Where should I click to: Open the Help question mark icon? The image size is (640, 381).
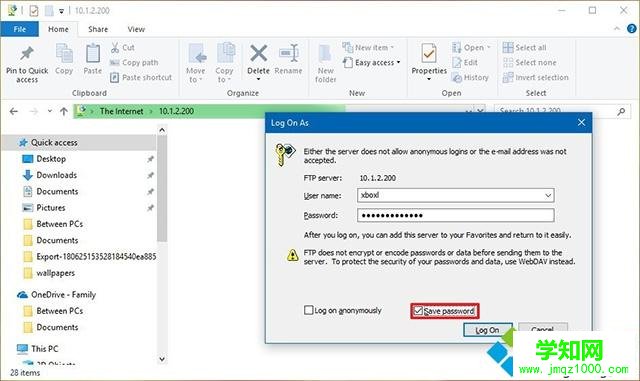point(631,28)
